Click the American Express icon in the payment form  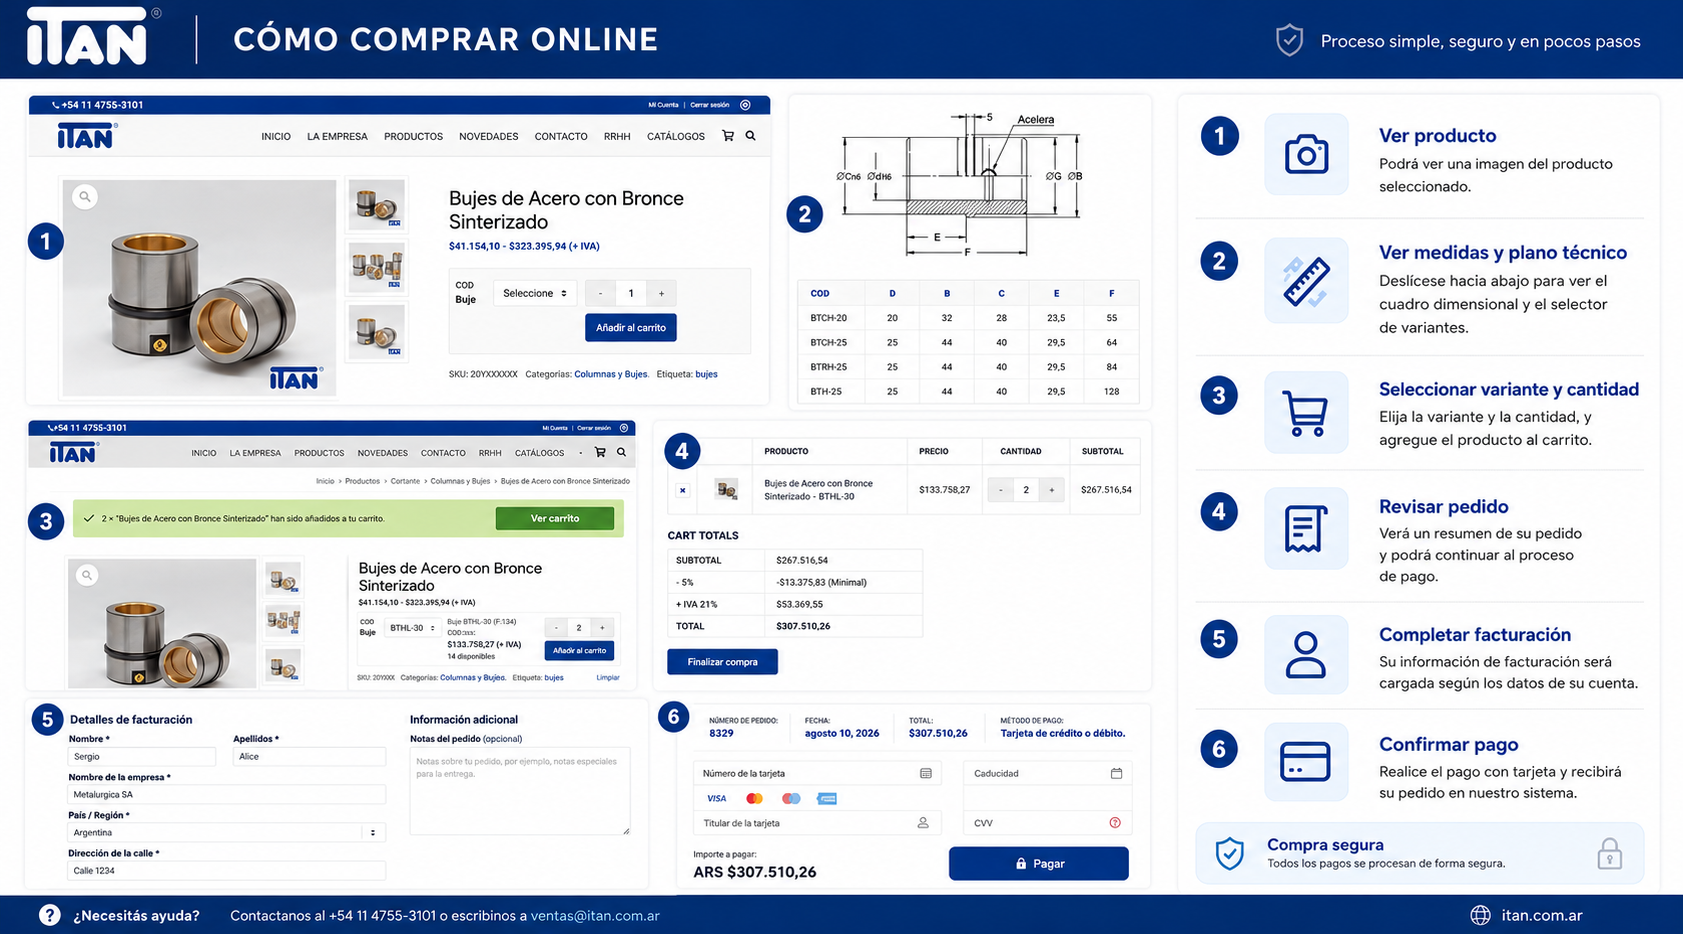(x=827, y=798)
